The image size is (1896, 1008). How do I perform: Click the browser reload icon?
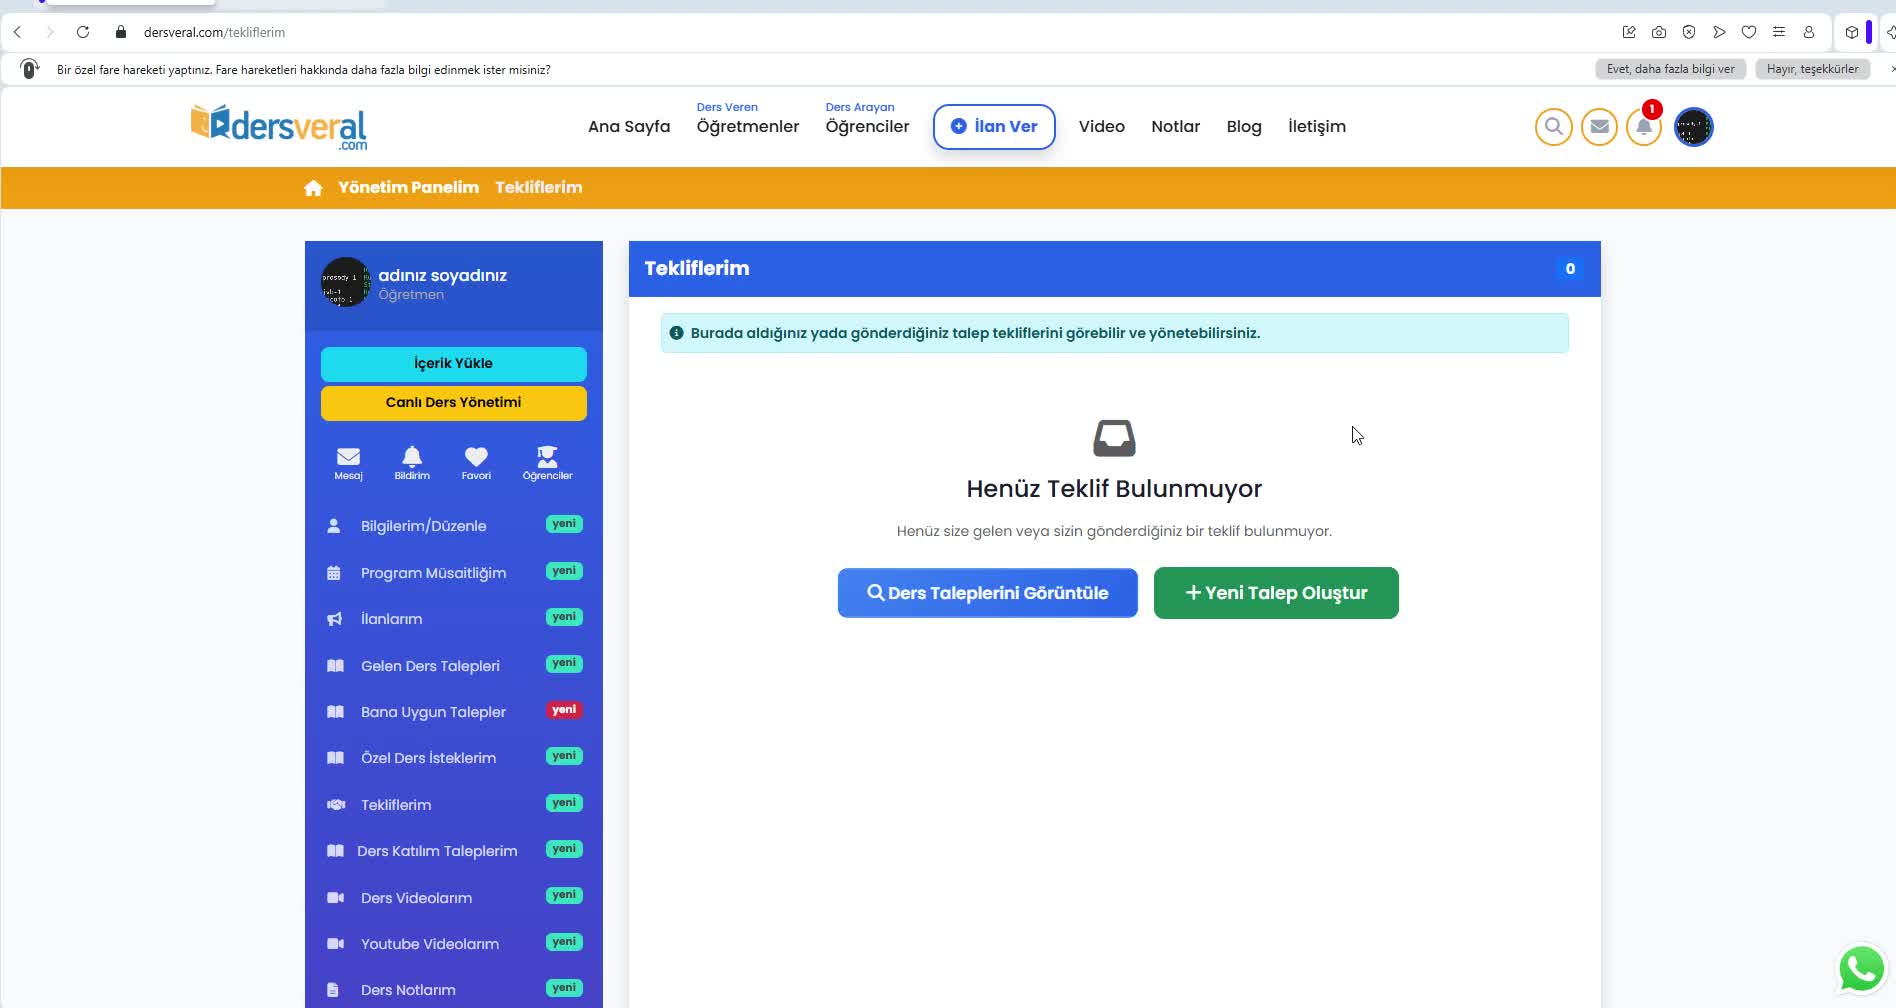click(83, 31)
